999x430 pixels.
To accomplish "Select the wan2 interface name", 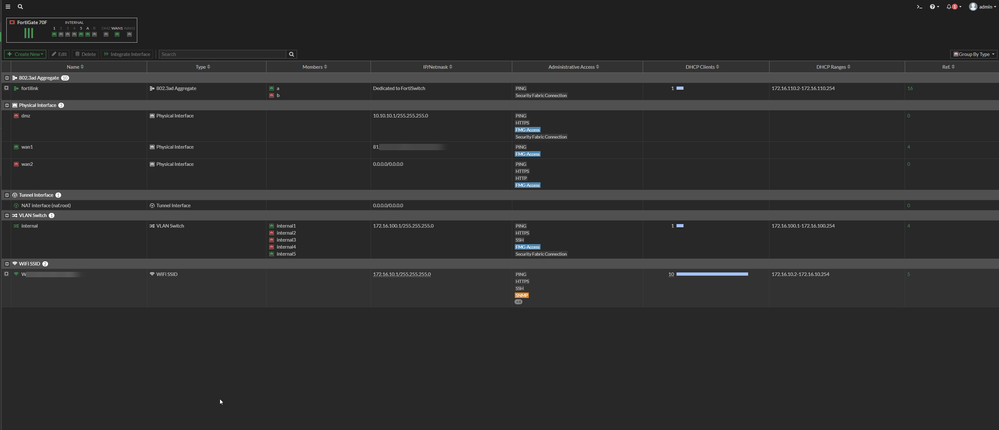I will pos(27,164).
